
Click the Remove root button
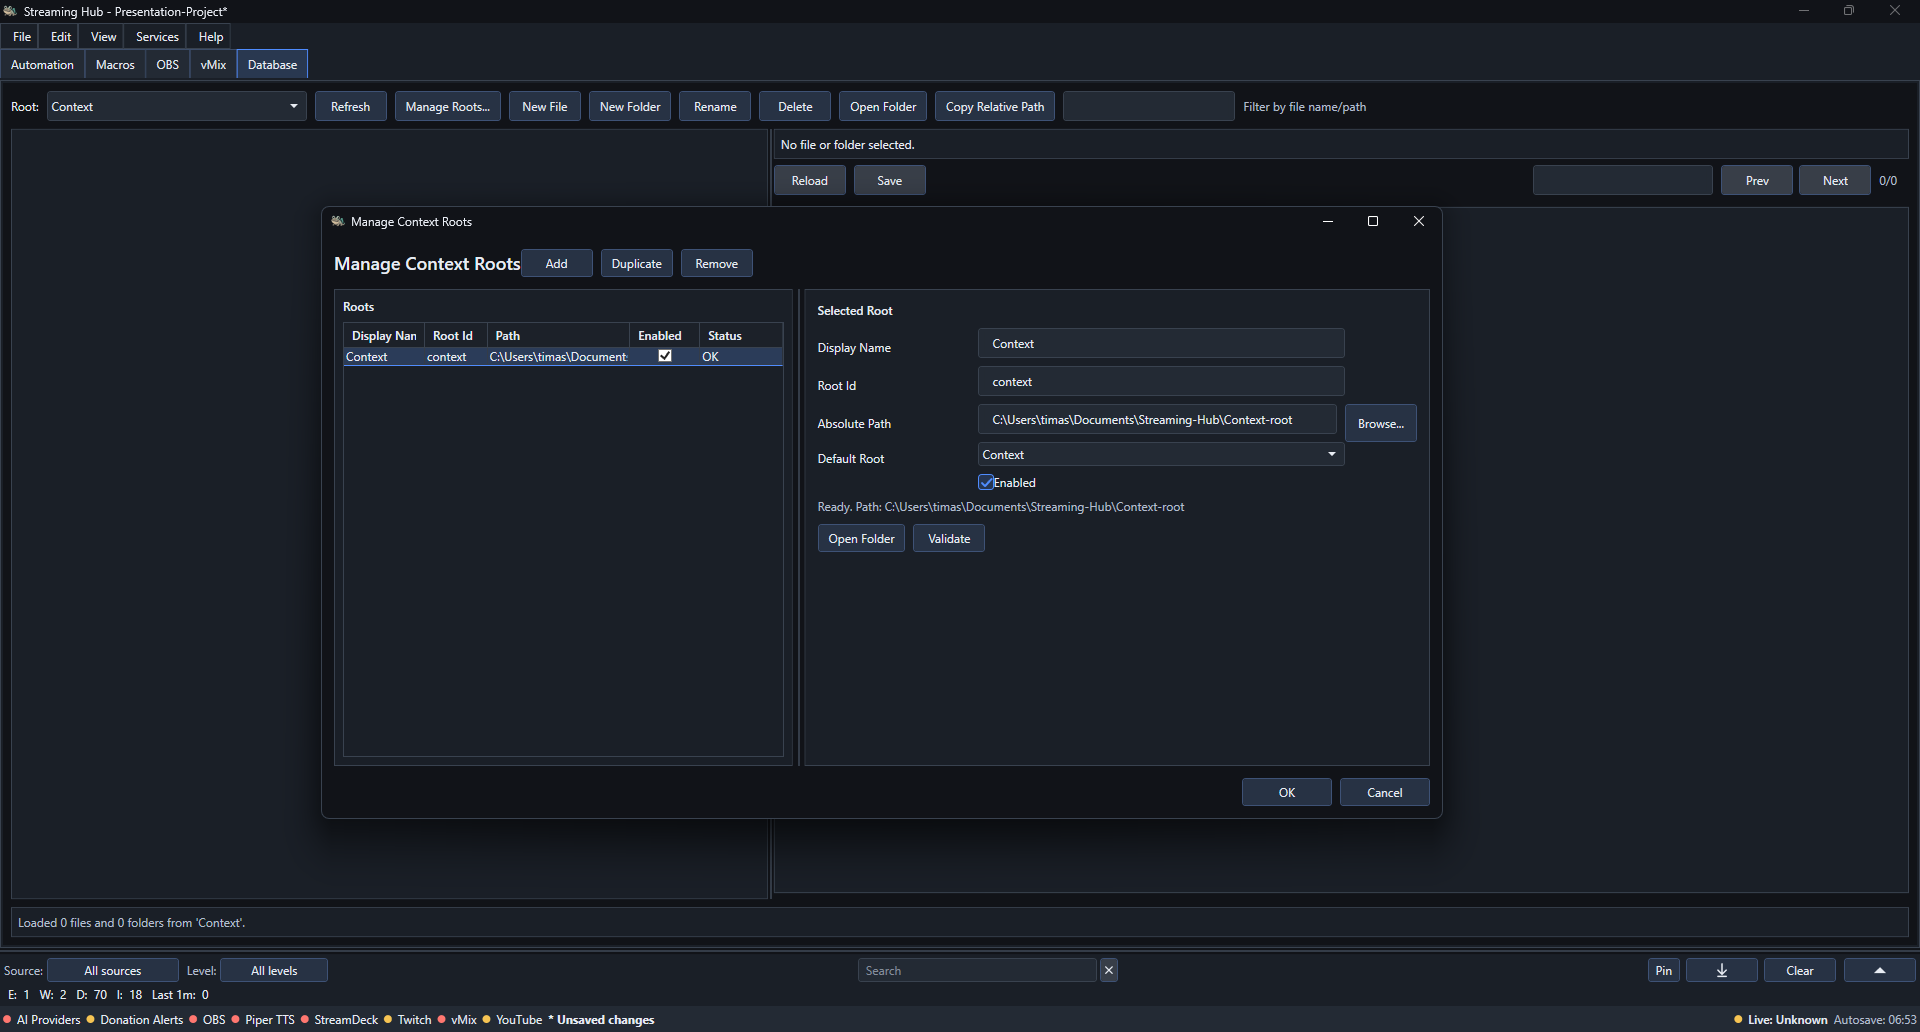tap(717, 263)
